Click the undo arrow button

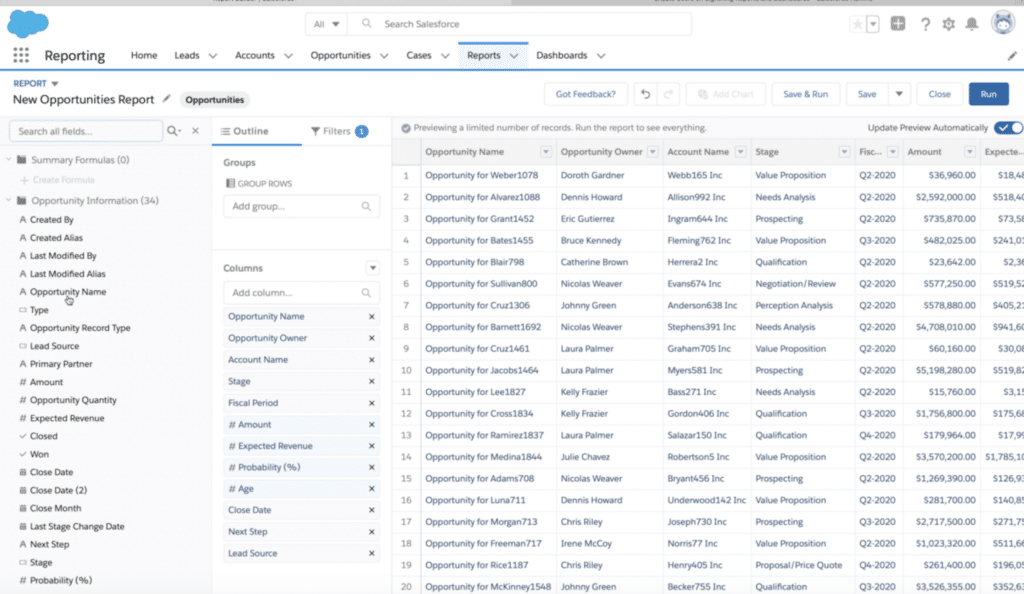(x=645, y=94)
